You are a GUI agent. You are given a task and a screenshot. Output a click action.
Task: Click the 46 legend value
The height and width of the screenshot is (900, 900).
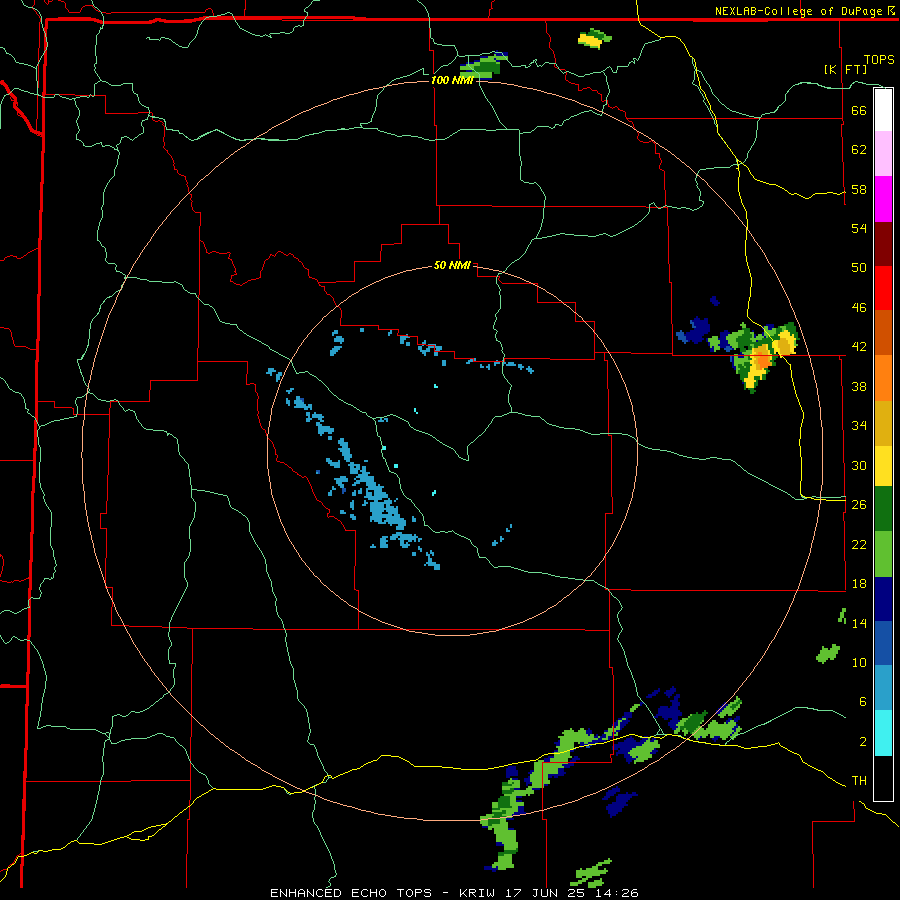pos(859,308)
